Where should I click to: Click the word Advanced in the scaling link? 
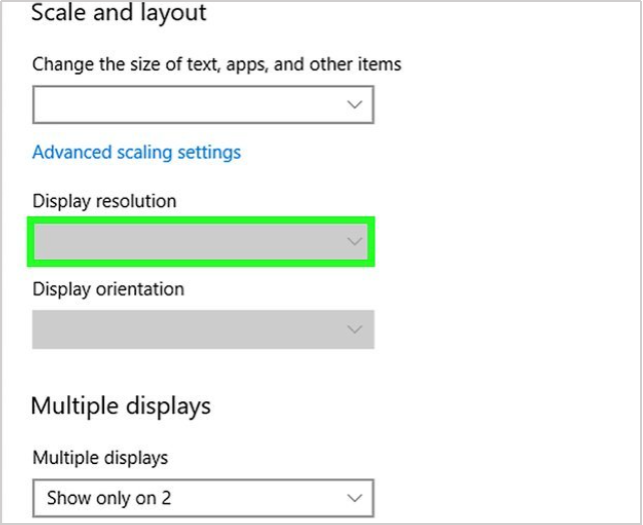(70, 152)
